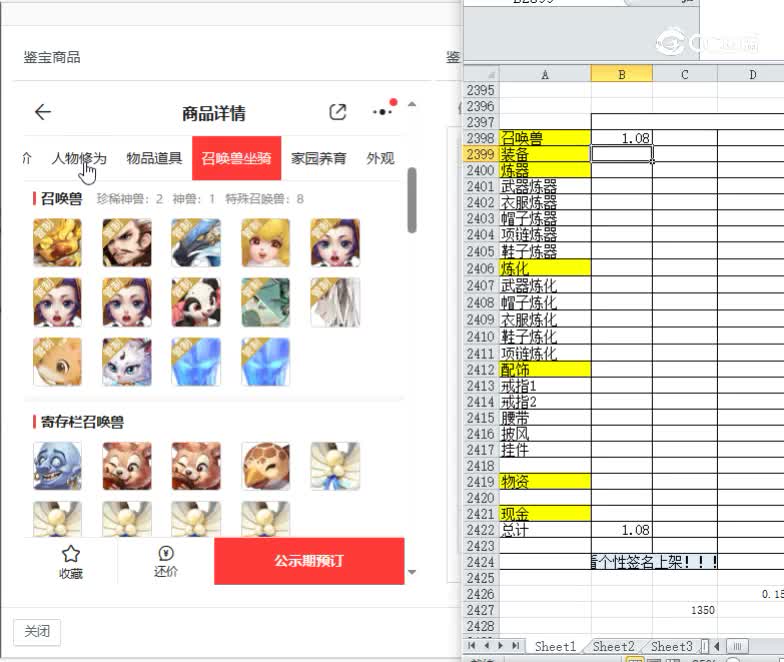Select the golden dragon summon icon

click(58, 242)
